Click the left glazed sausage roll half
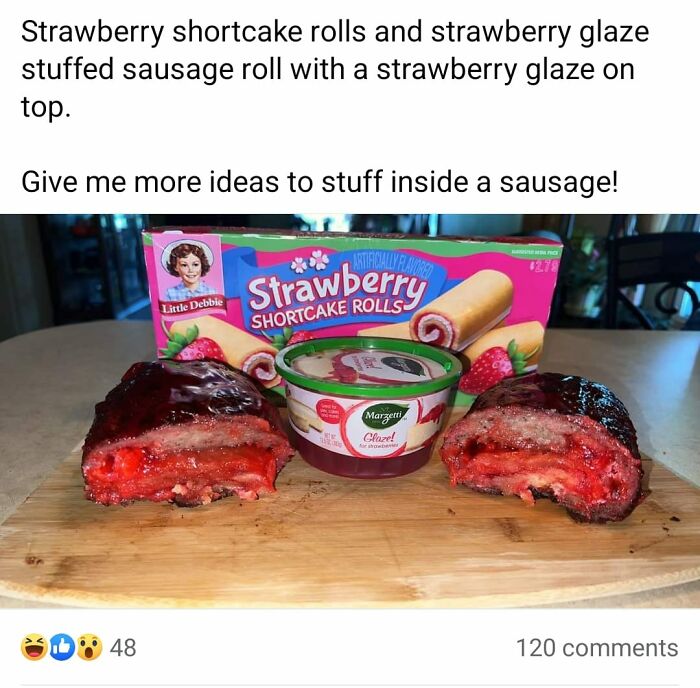The height and width of the screenshot is (688, 700). pos(188,433)
